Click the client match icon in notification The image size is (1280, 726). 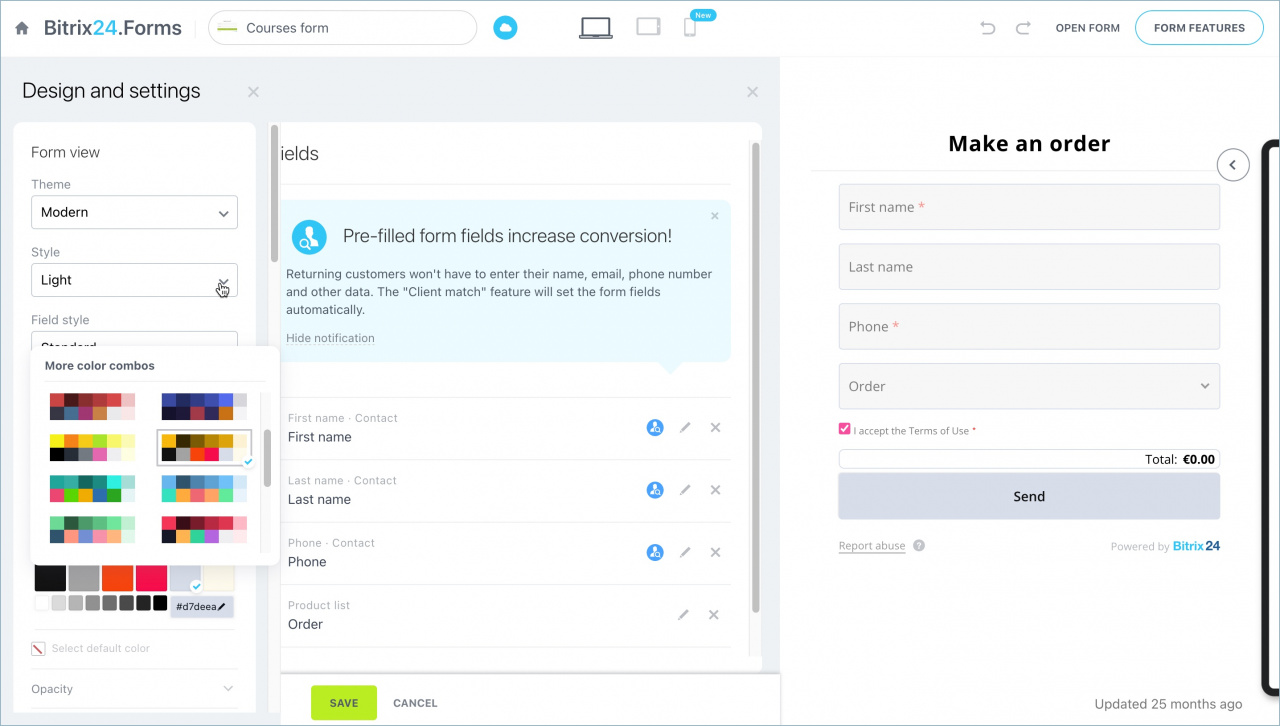[x=309, y=237]
